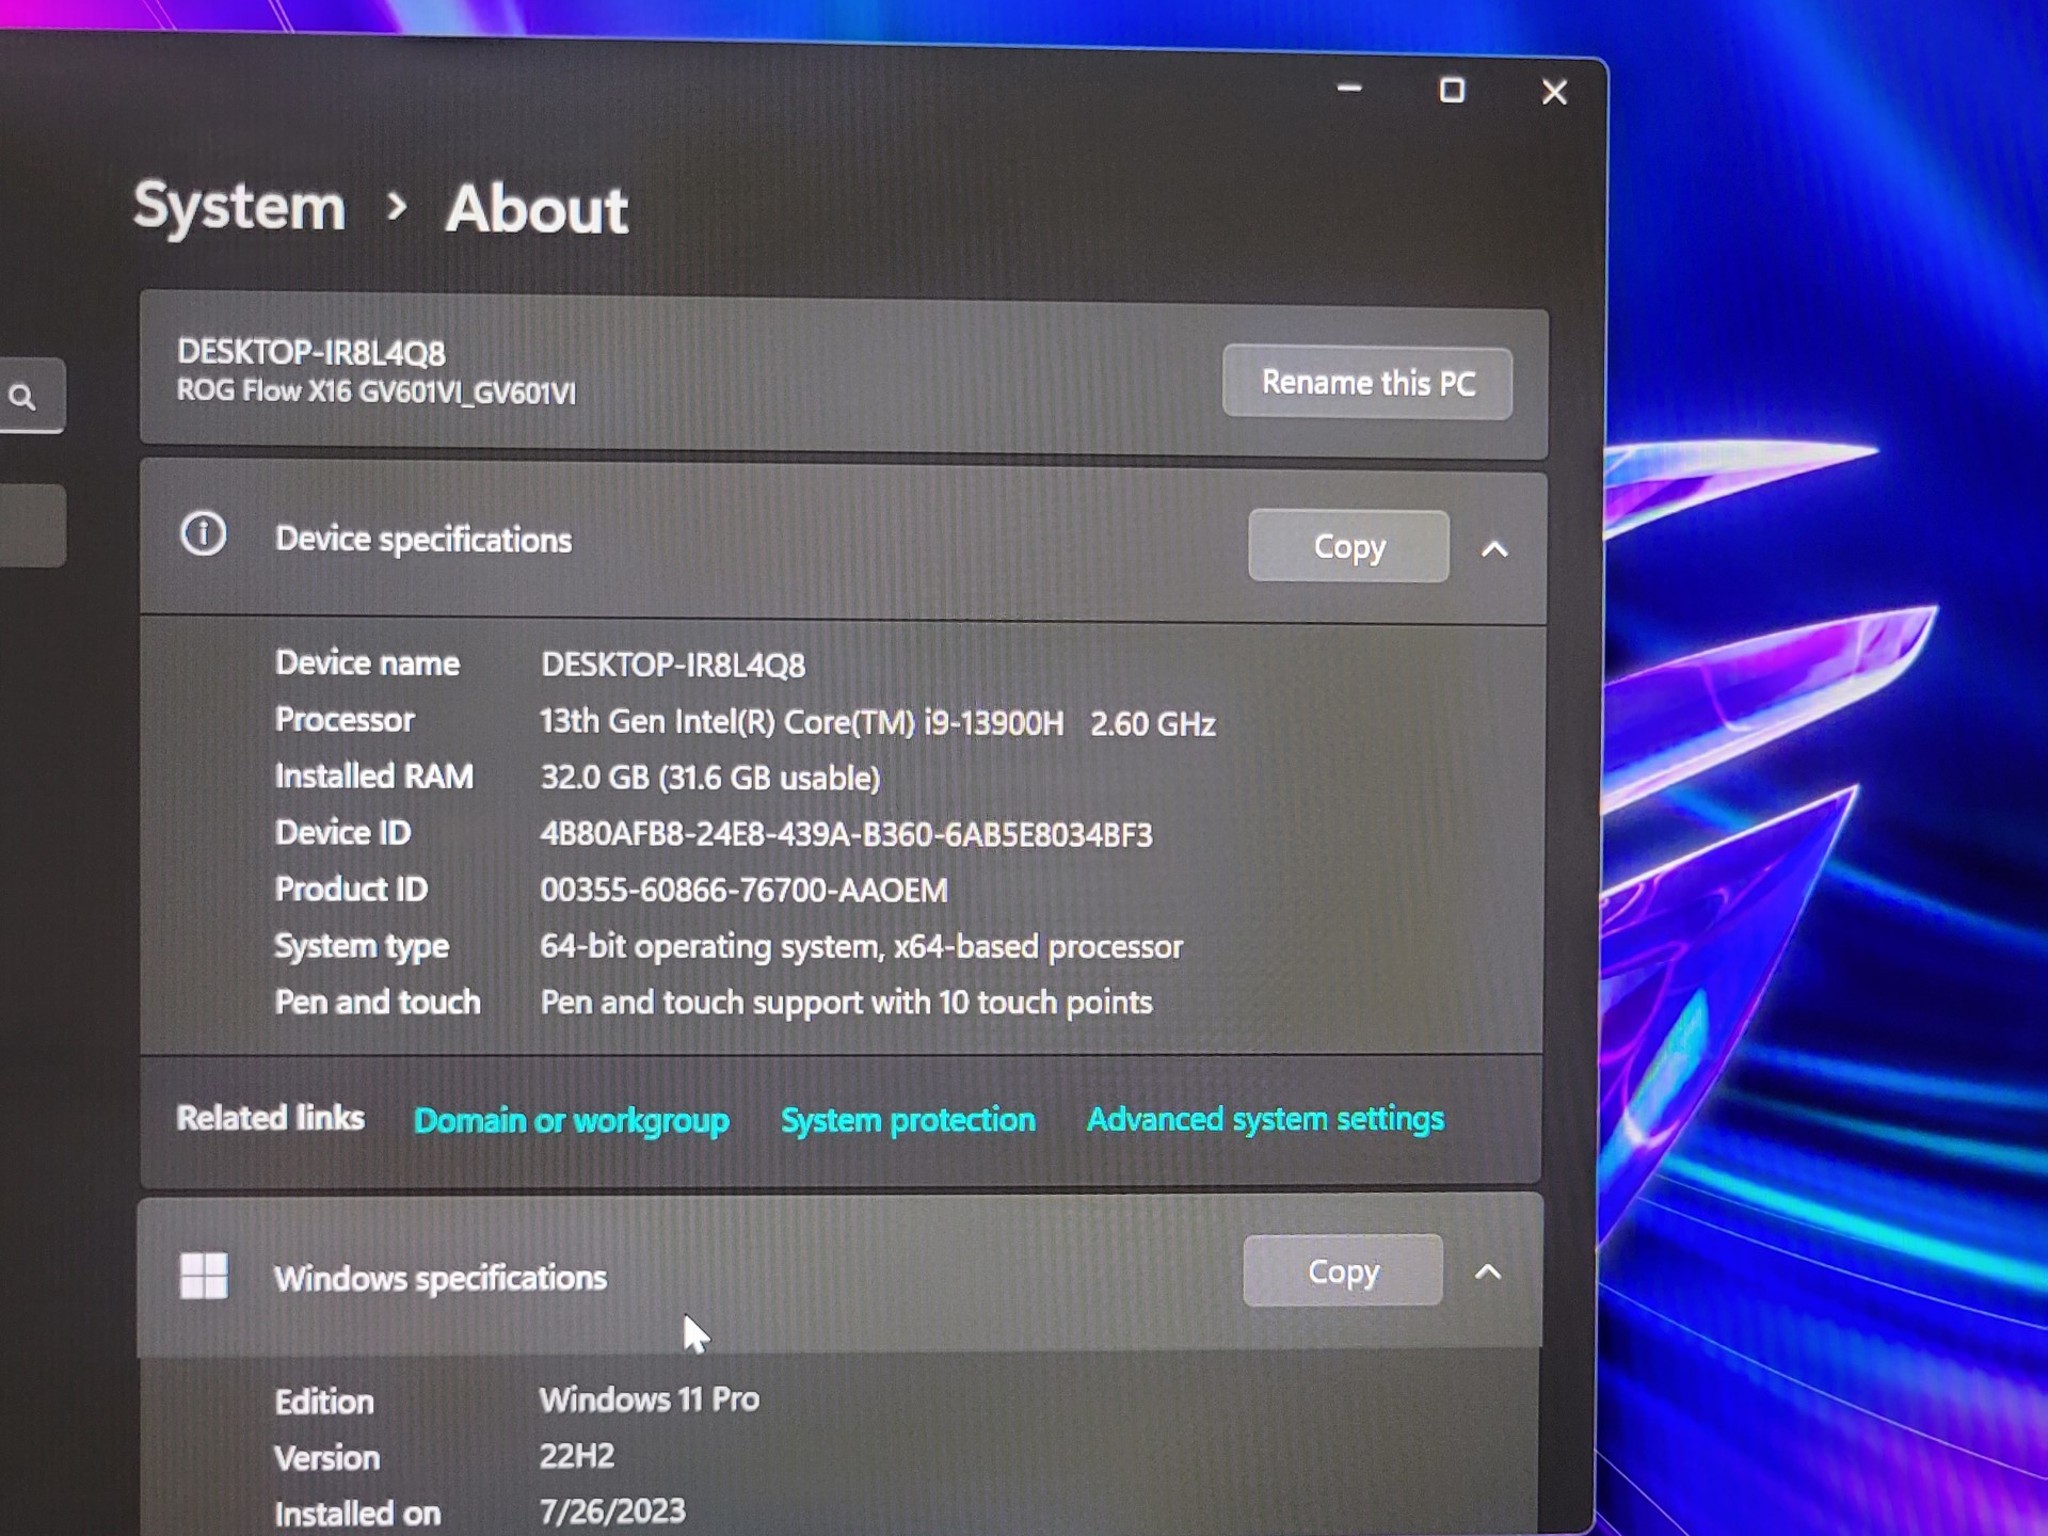Click the sidebar search input field
Viewport: 2048px width, 1536px height.
coord(32,396)
